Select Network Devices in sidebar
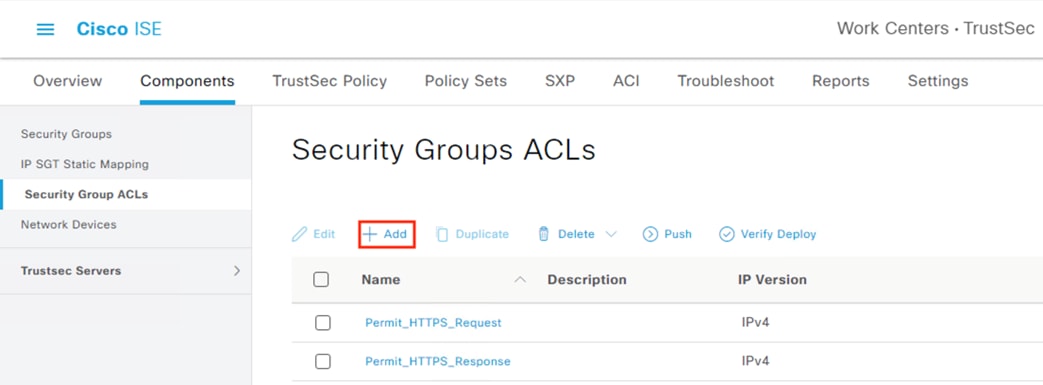This screenshot has width=1043, height=385. click(x=69, y=225)
